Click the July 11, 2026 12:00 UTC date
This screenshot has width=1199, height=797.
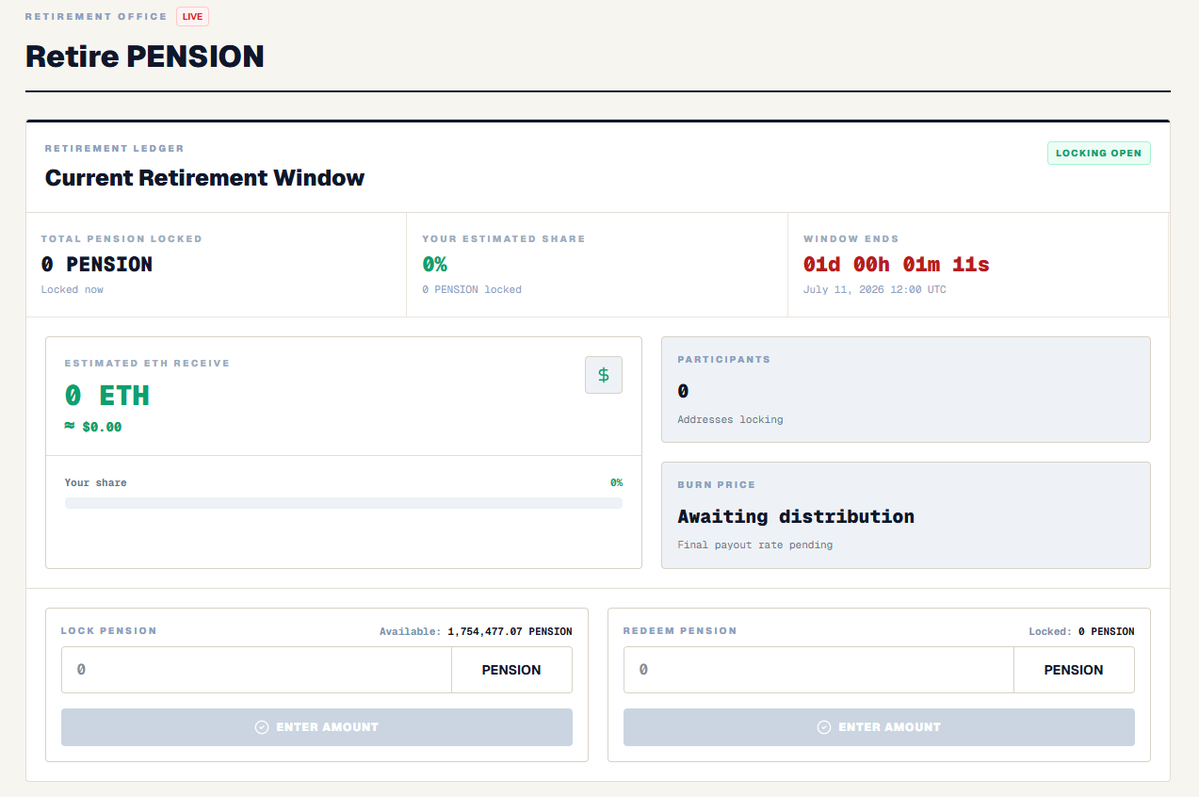(875, 289)
